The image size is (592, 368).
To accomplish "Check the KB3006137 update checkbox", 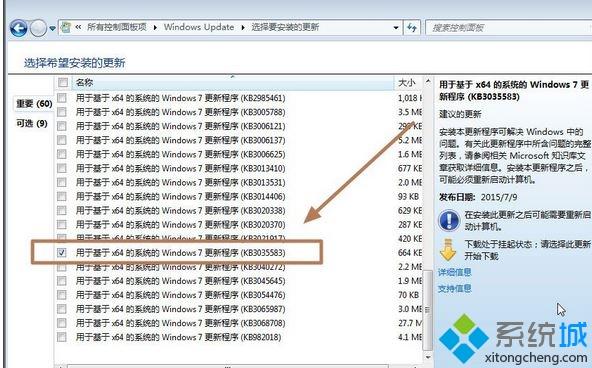I will tap(62, 140).
